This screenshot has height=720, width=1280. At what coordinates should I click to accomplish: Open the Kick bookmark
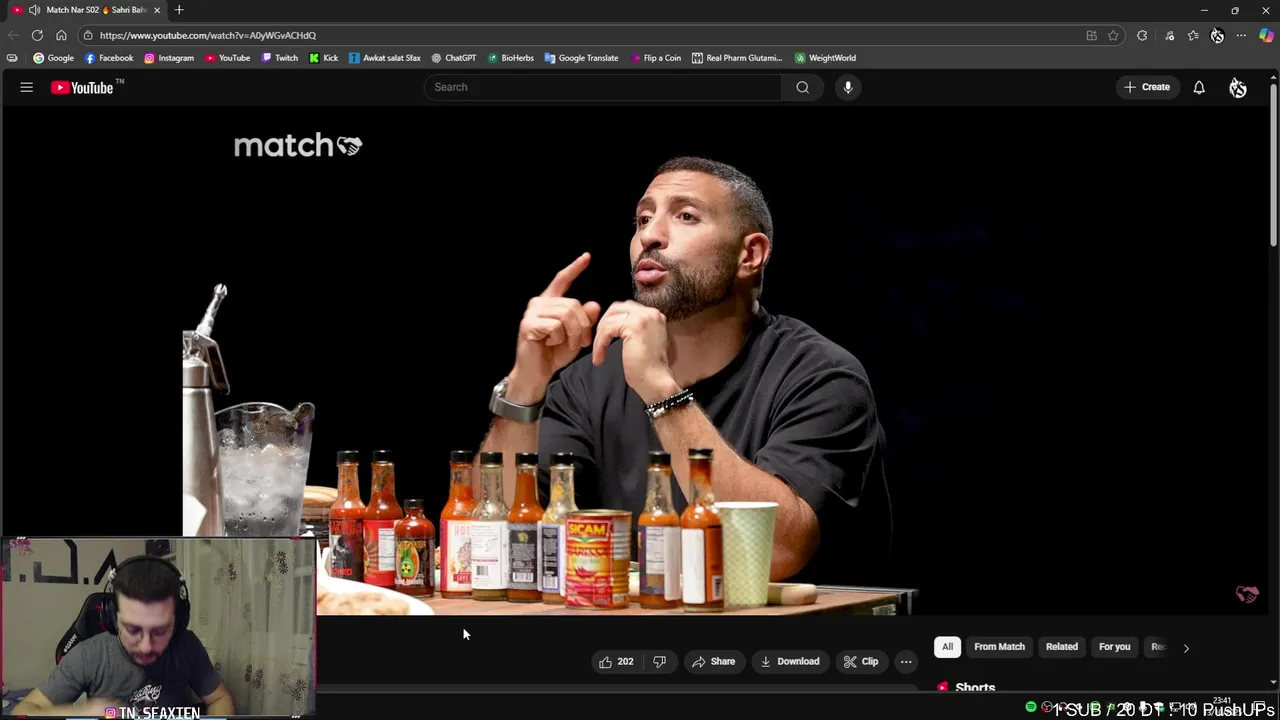tap(324, 58)
